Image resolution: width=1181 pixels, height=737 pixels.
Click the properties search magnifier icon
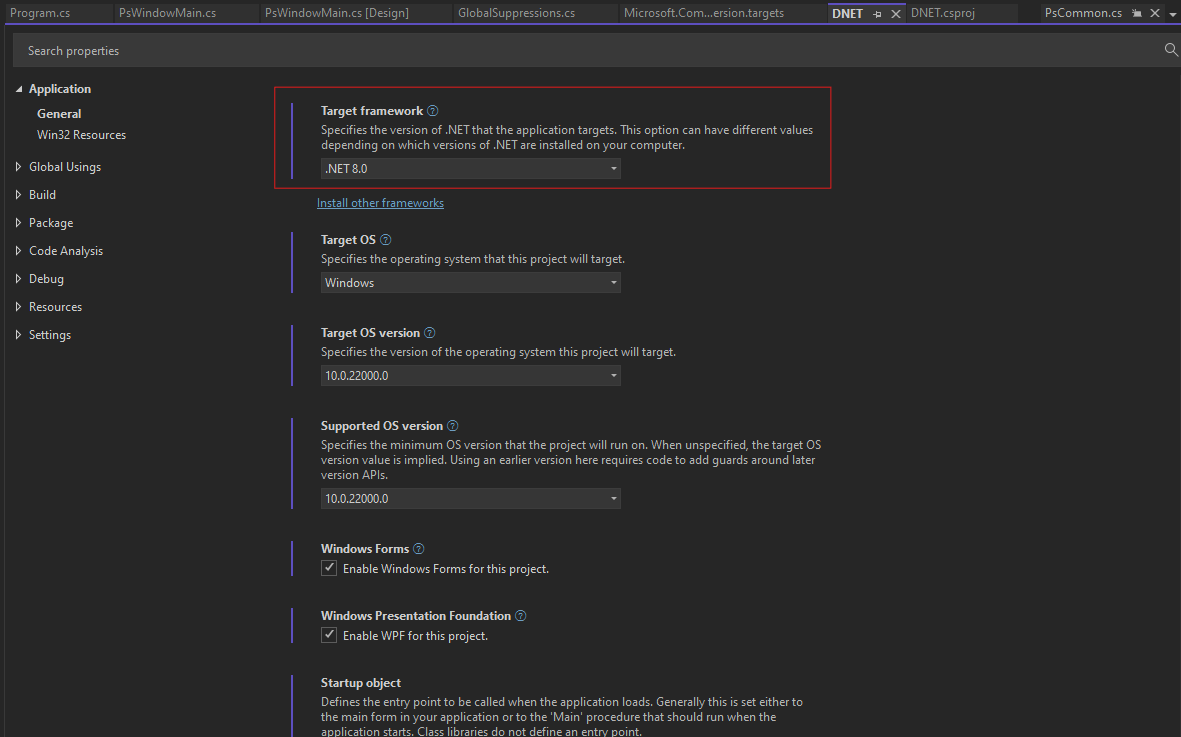point(1170,50)
